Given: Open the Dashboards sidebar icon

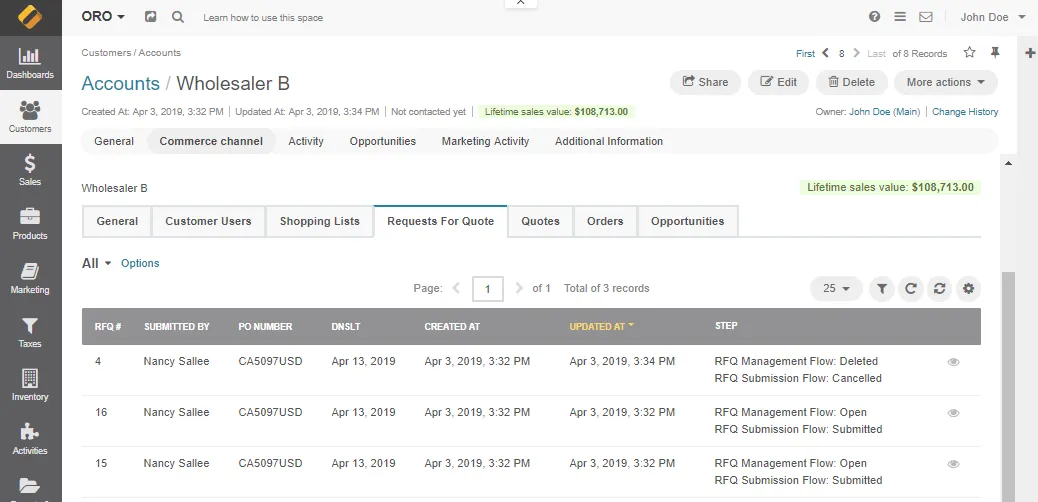Looking at the screenshot, I should click(30, 64).
